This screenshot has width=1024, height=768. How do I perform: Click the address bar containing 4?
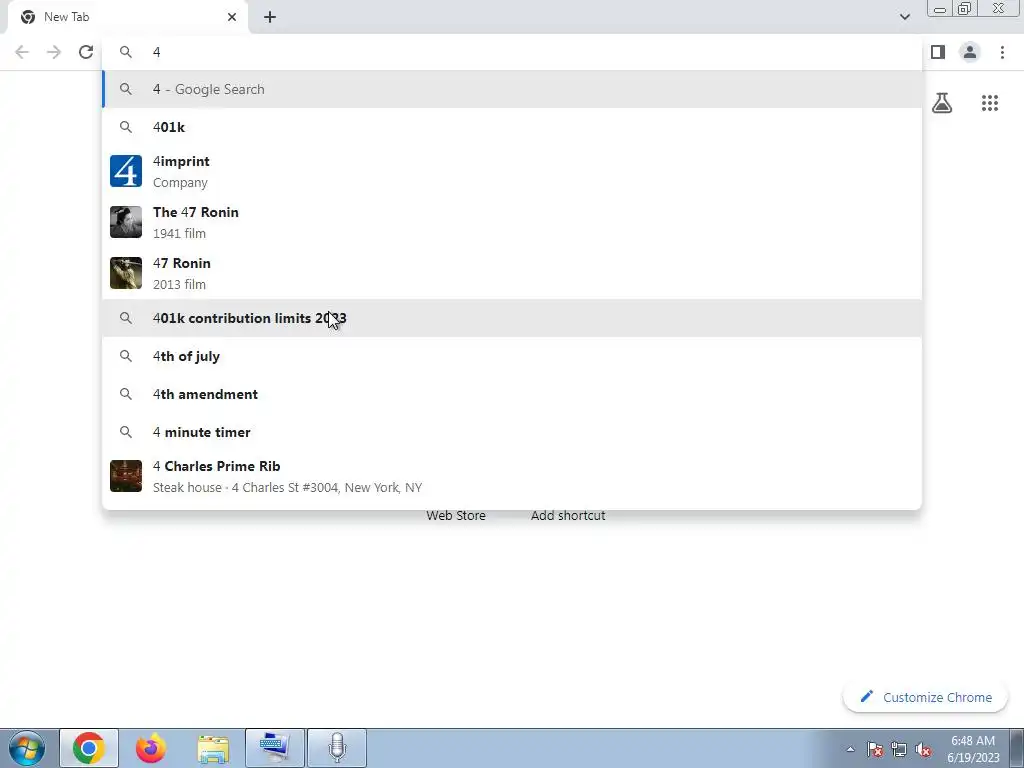[x=512, y=52]
